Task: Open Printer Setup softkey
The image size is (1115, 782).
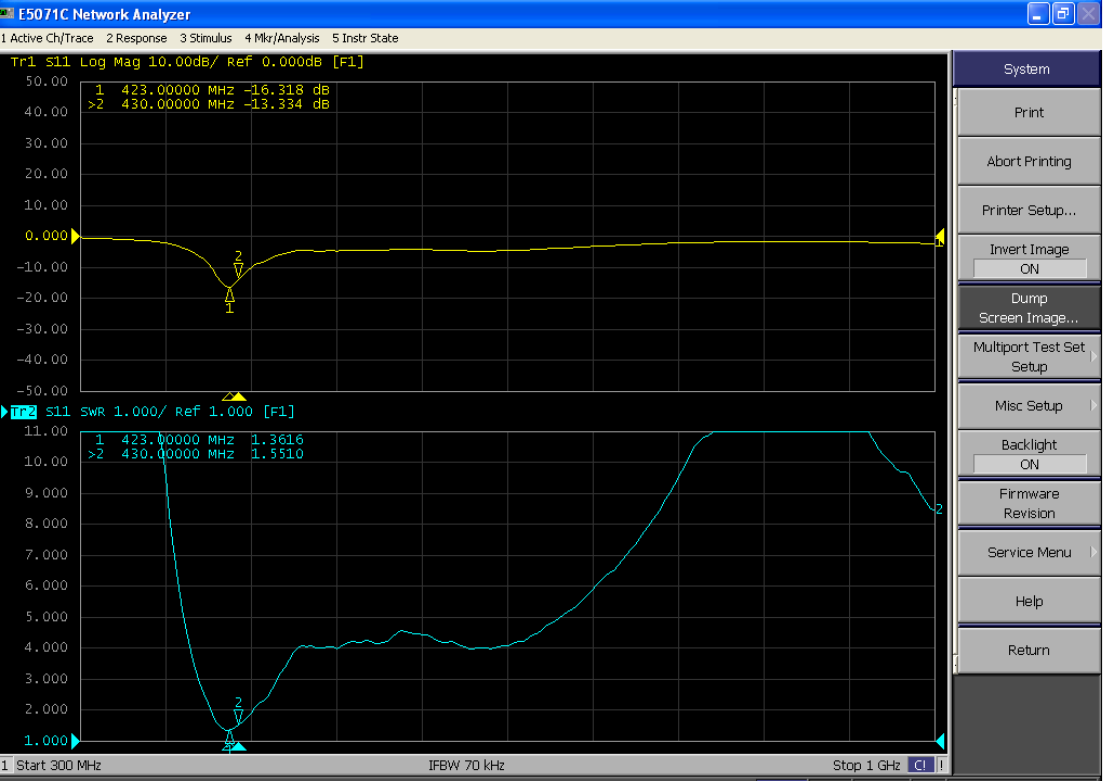Action: click(x=1029, y=210)
